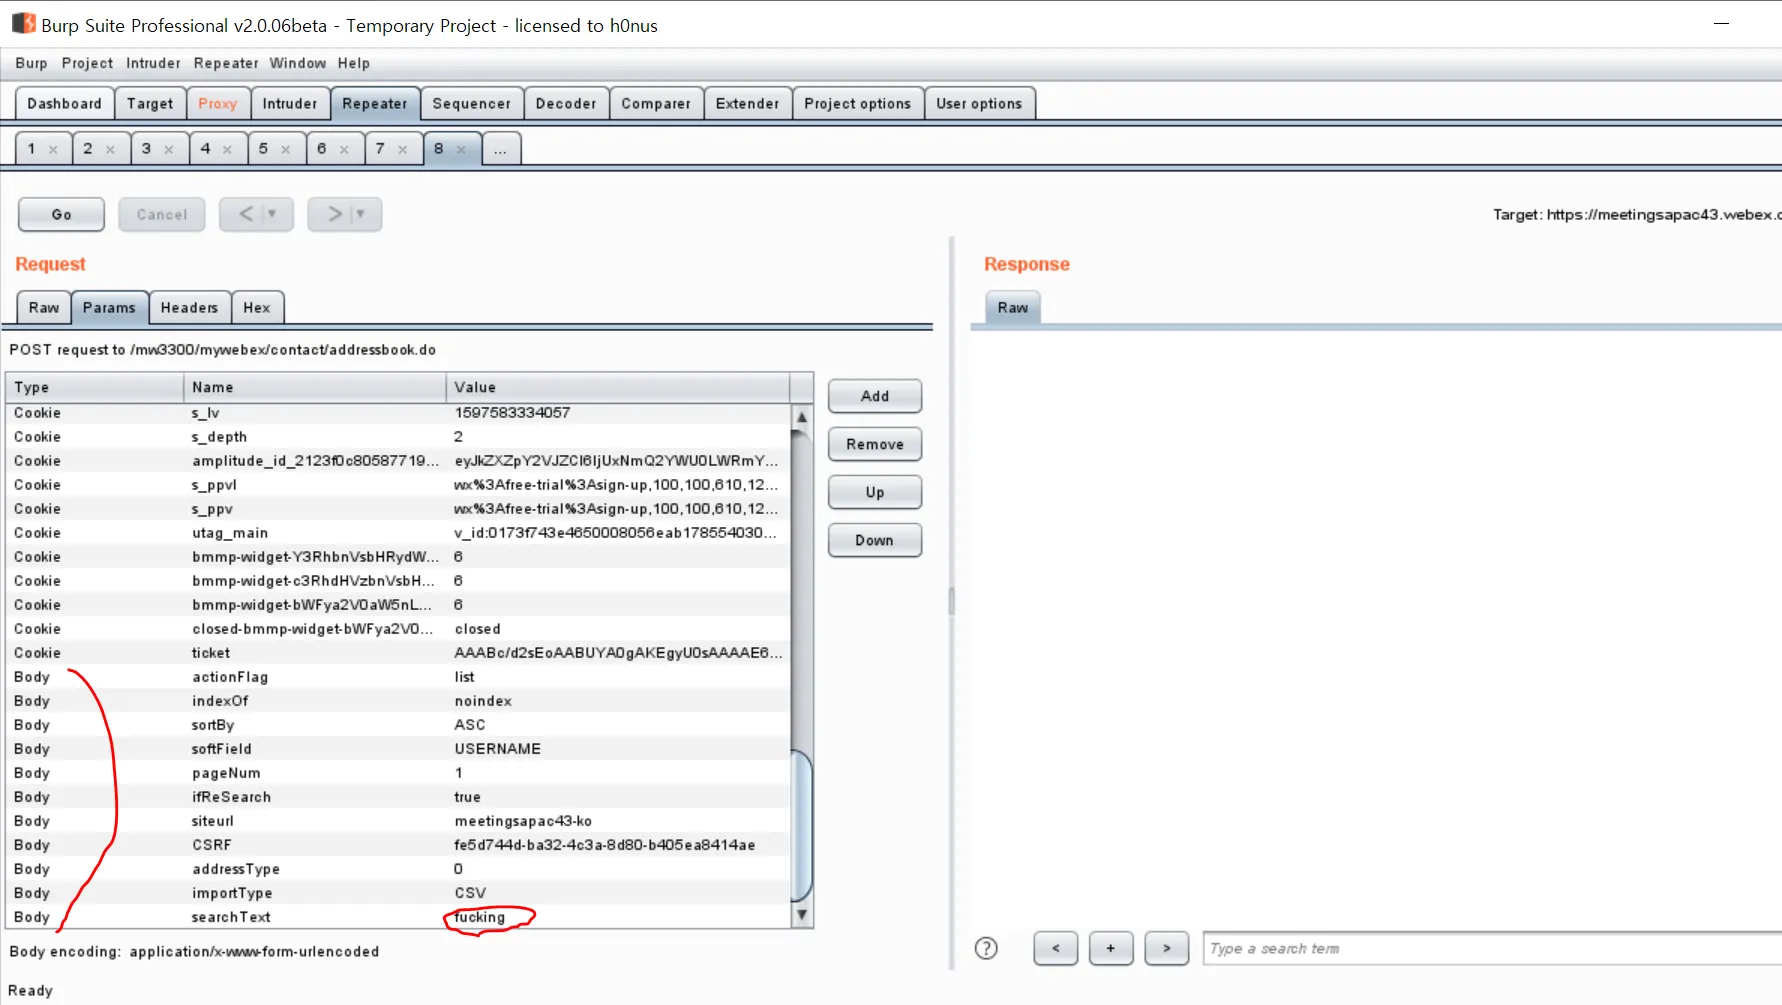The height and width of the screenshot is (1005, 1782).
Task: Select the response Raw tab
Action: pyautogui.click(x=1013, y=307)
